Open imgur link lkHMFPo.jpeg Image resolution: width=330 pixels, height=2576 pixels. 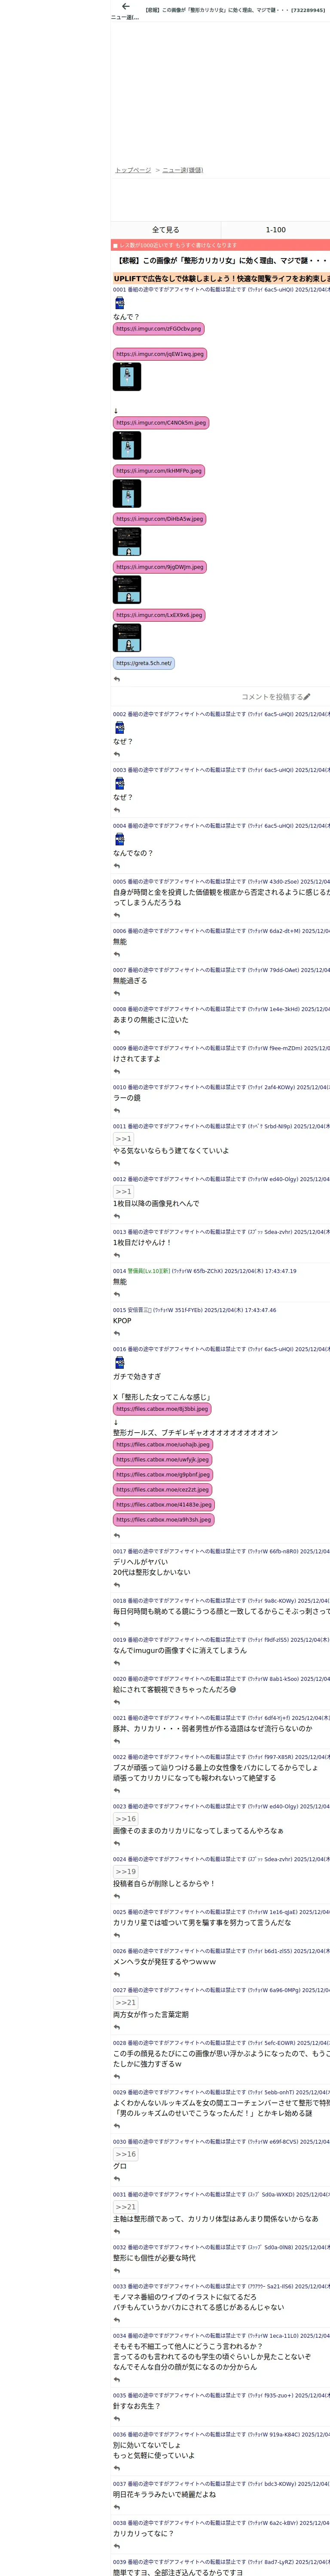pyautogui.click(x=159, y=471)
